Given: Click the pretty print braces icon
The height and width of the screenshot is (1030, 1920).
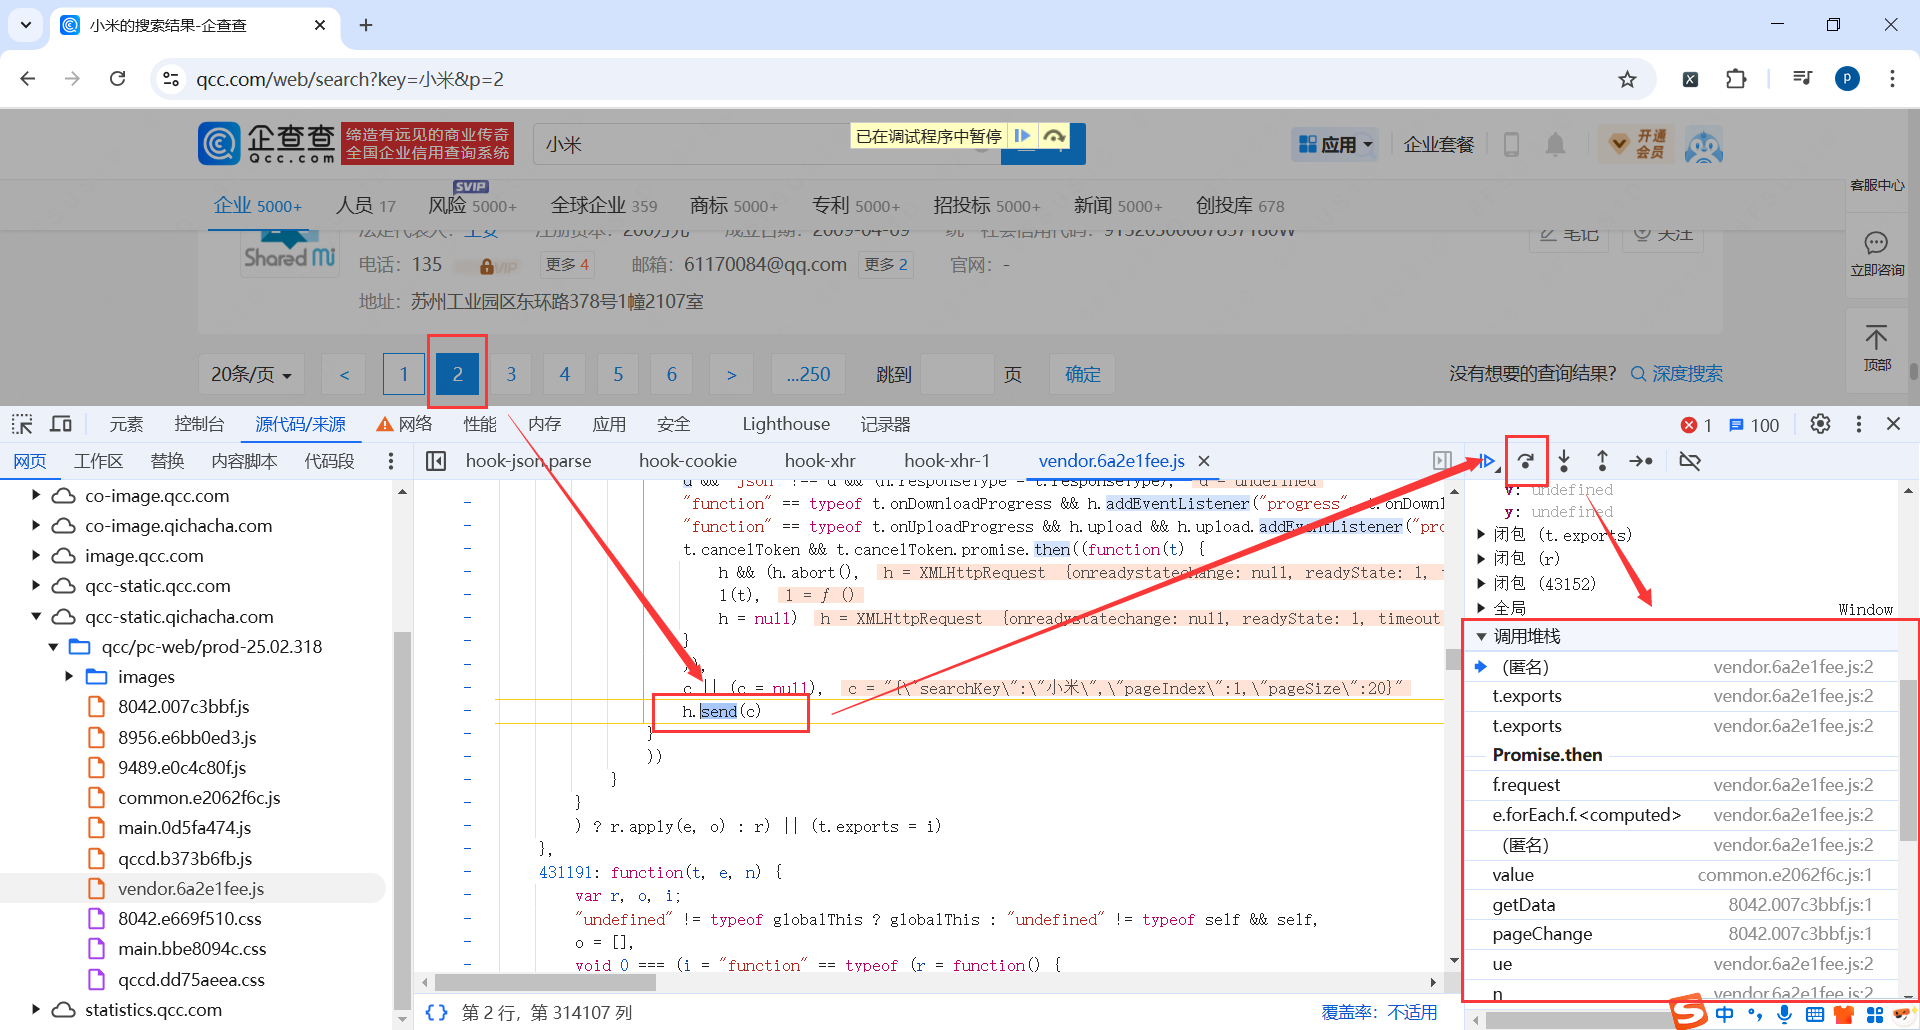Looking at the screenshot, I should pos(436,1012).
